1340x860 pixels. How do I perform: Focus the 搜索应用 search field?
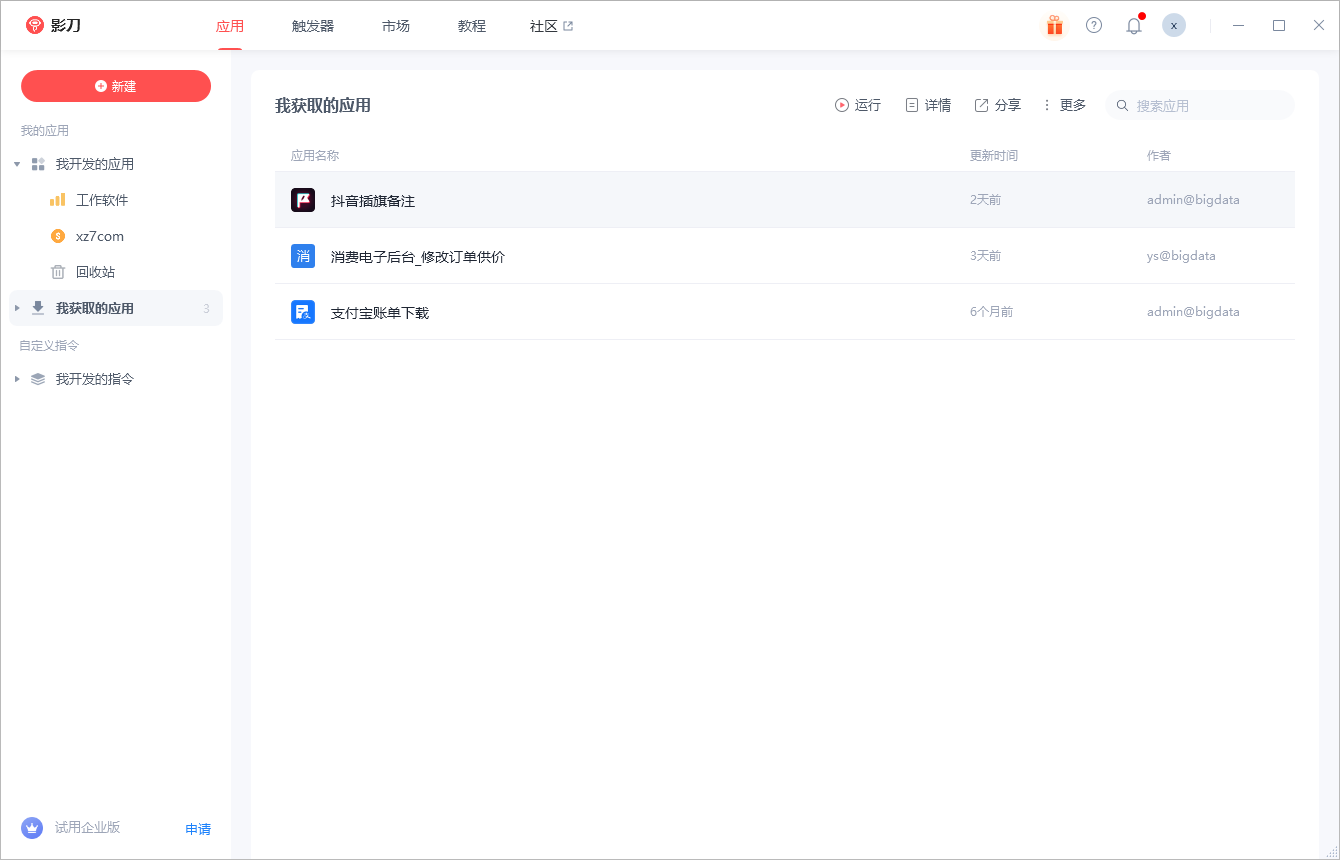coord(1200,105)
